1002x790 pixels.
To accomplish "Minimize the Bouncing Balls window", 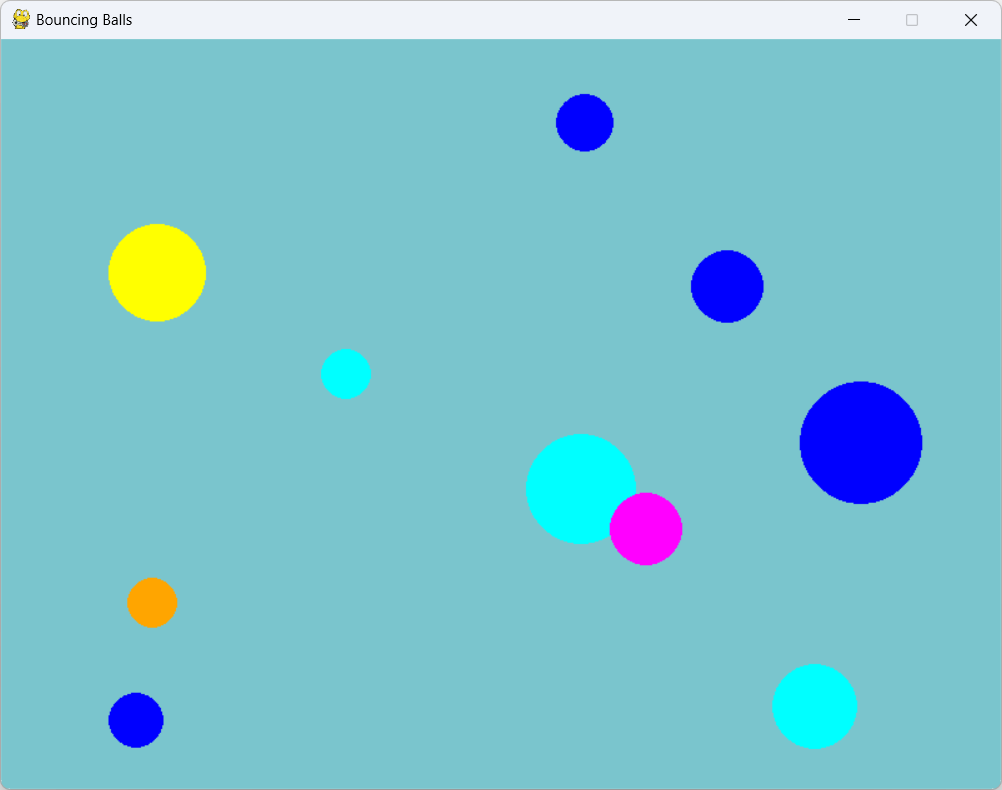I will 854,20.
